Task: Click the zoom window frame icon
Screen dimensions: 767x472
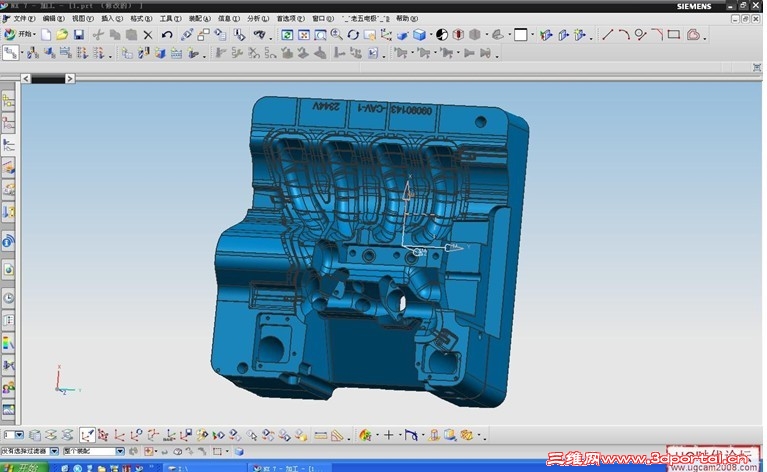Action: click(320, 35)
